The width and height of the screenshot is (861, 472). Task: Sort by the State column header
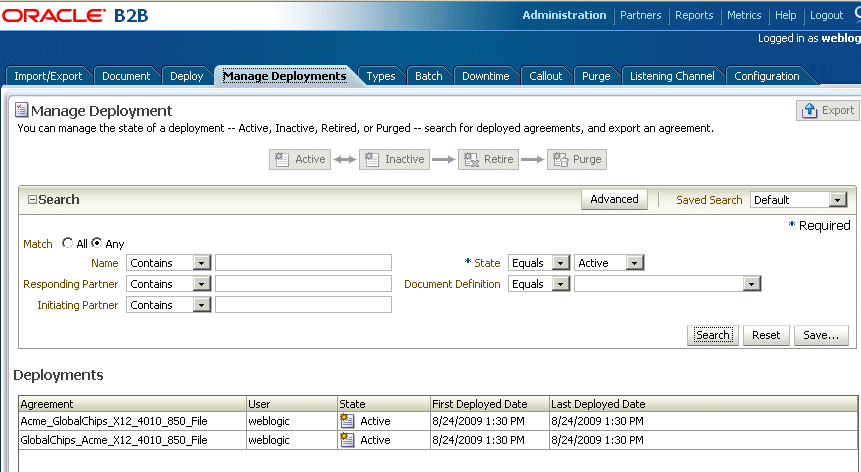click(x=384, y=404)
